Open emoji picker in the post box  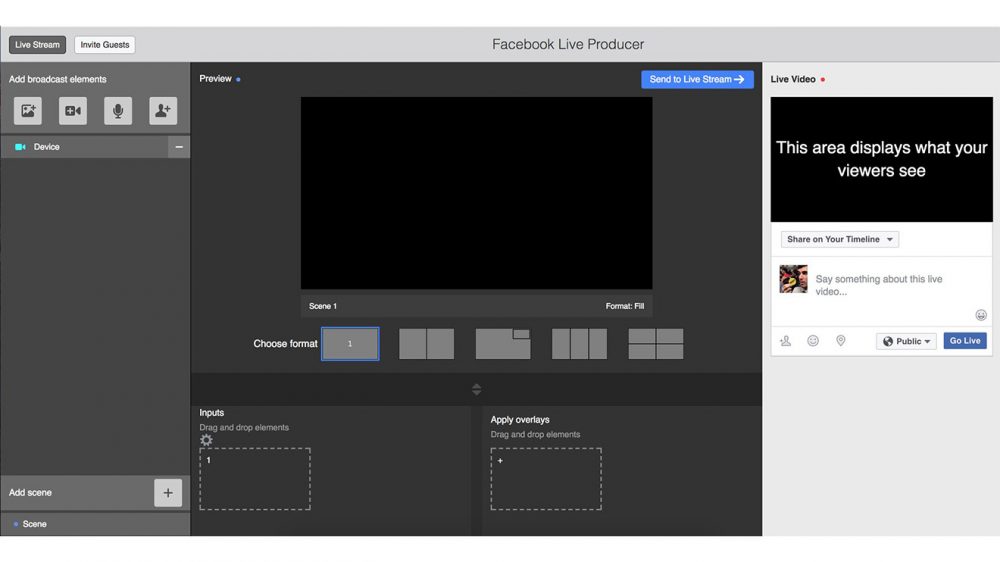click(981, 315)
